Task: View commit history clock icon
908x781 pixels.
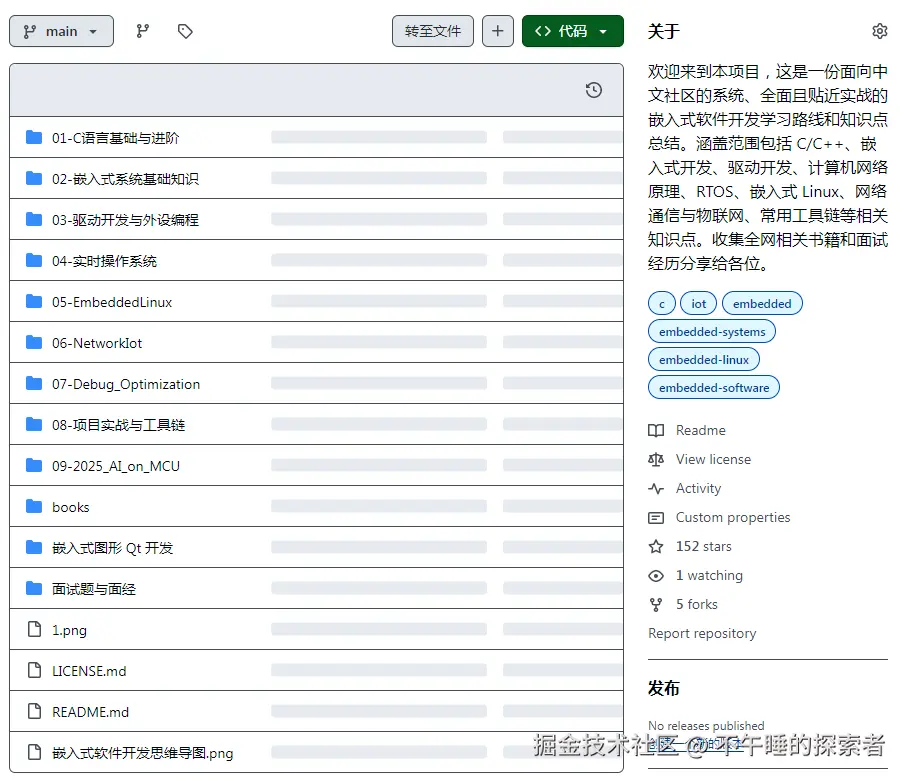Action: [594, 90]
